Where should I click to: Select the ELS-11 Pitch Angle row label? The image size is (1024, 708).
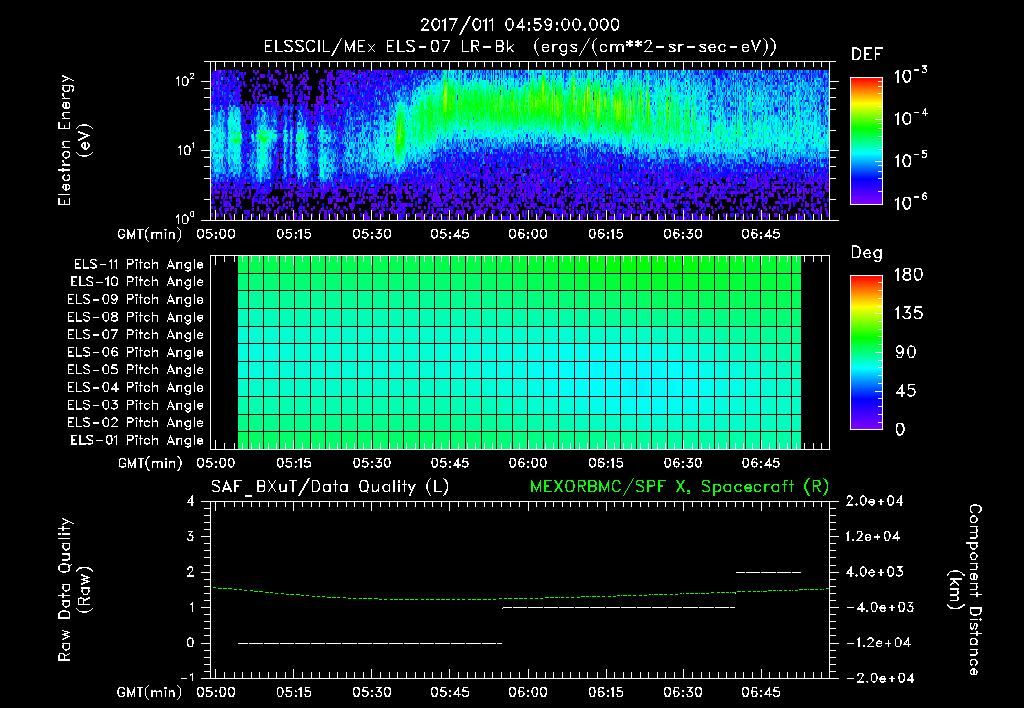coord(138,265)
